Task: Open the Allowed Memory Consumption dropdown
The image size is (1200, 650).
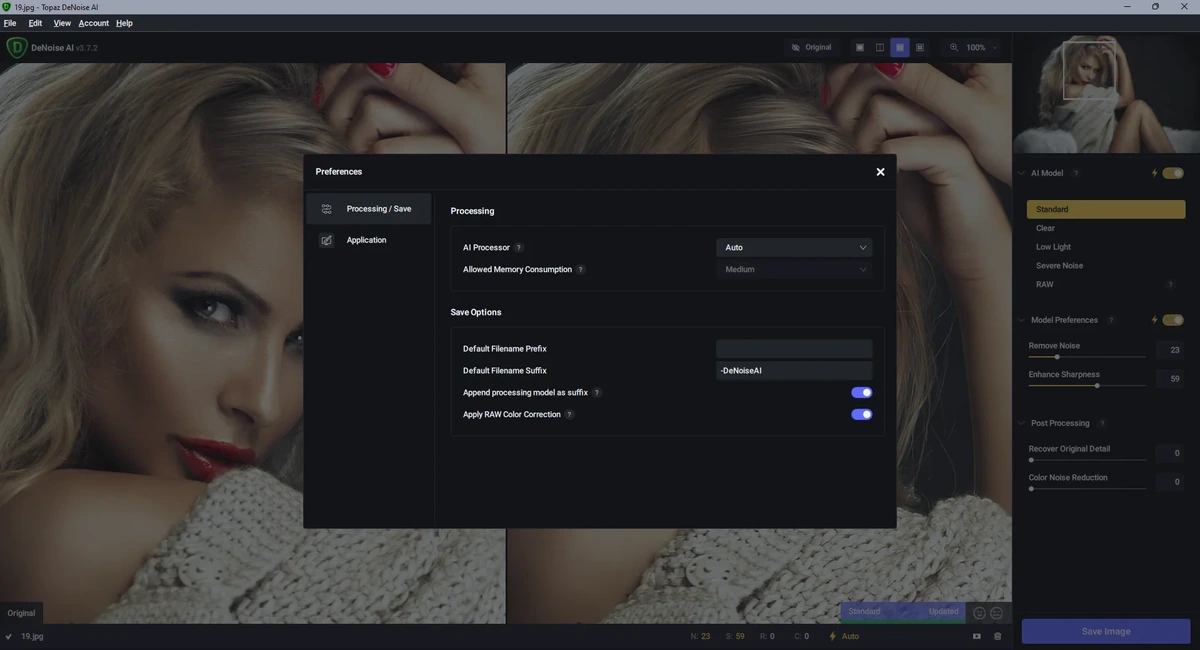Action: click(x=794, y=269)
